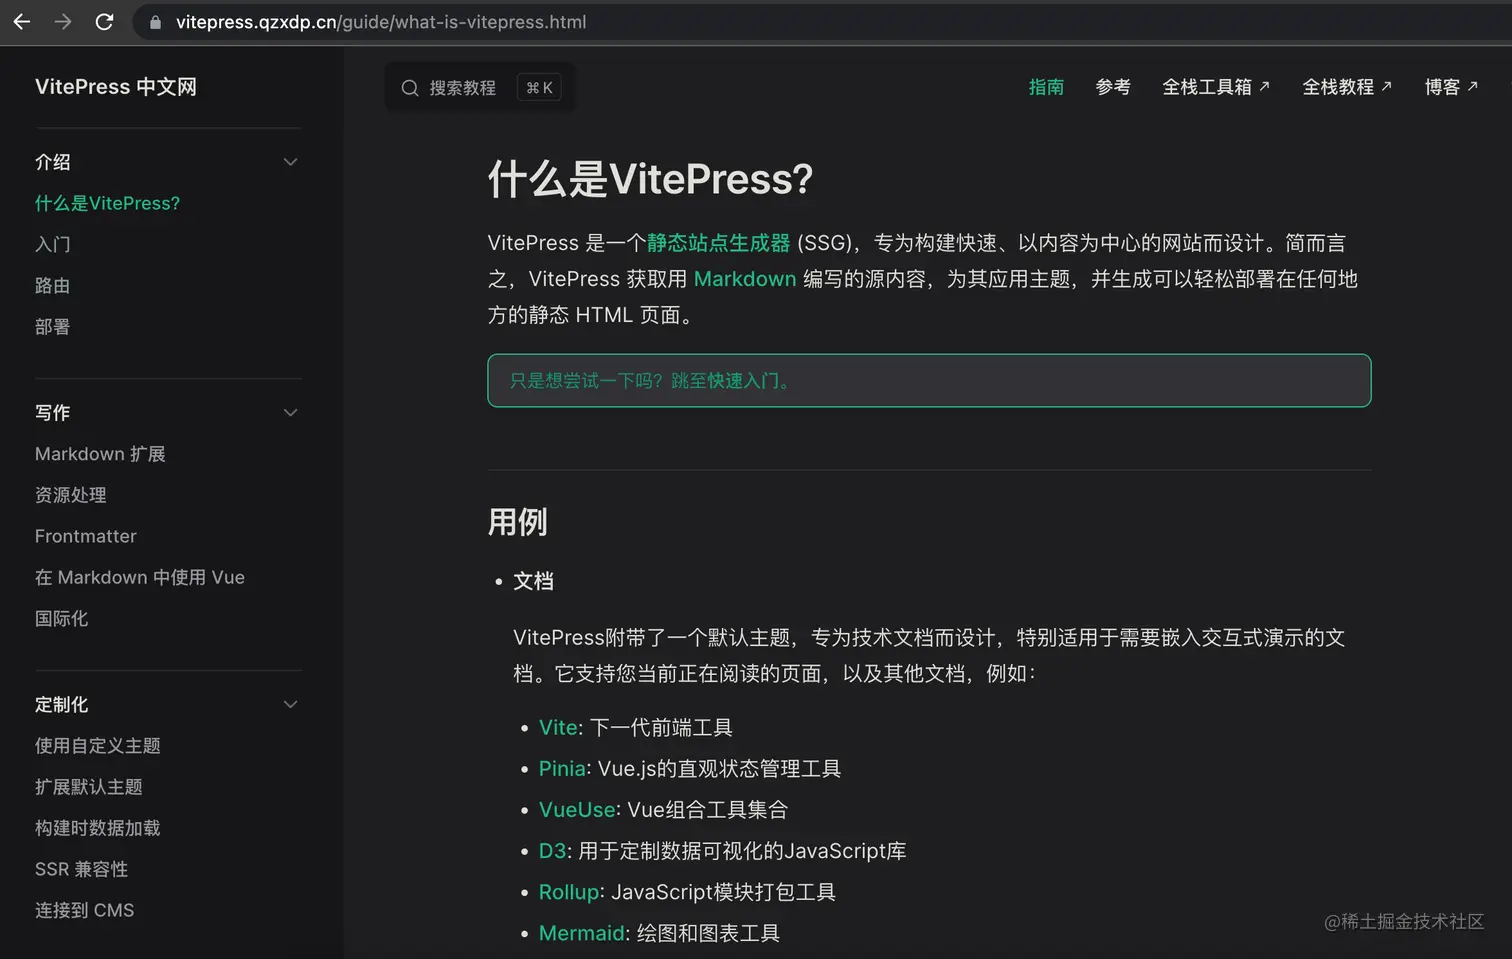1512x959 pixels.
Task: Open 在 Markdown 中使用 Vue page
Action: pos(140,577)
